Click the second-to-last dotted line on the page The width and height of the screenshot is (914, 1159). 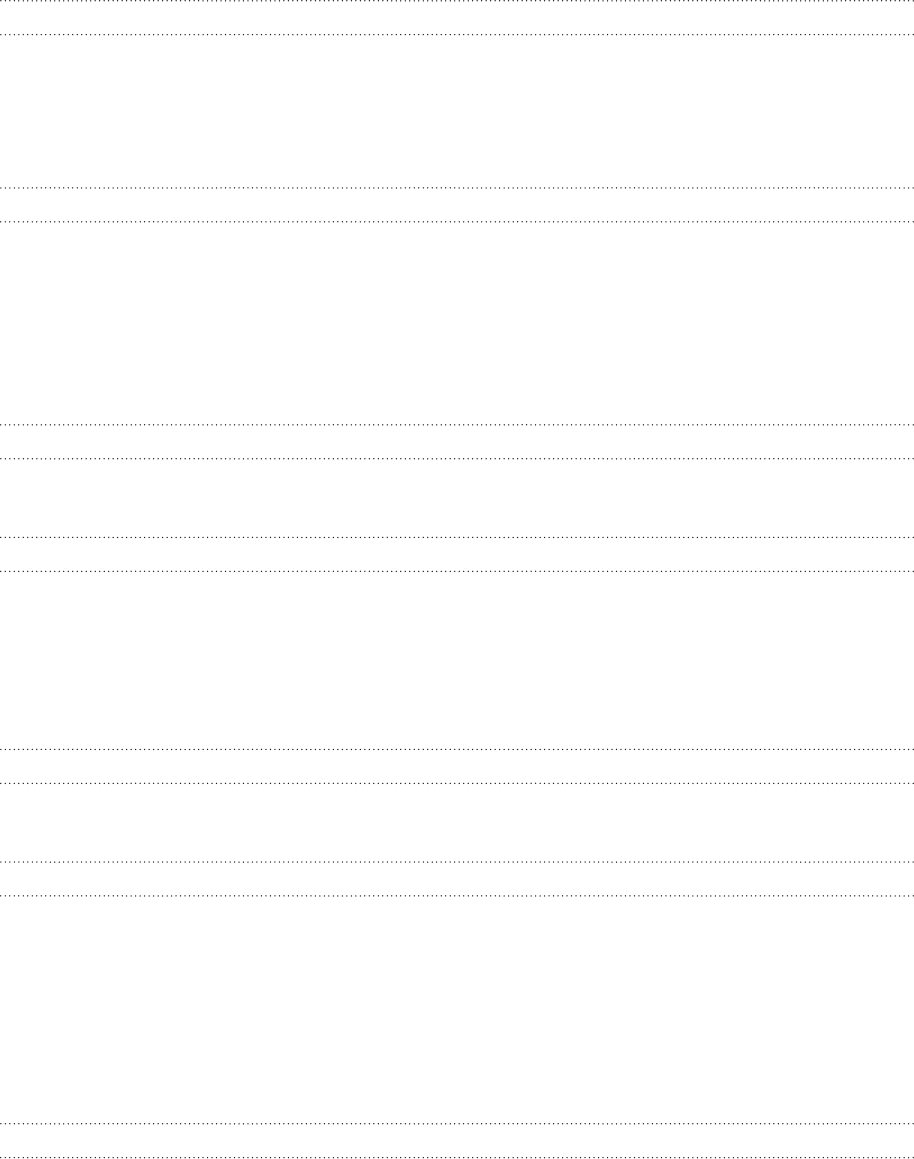[x=457, y=1123]
